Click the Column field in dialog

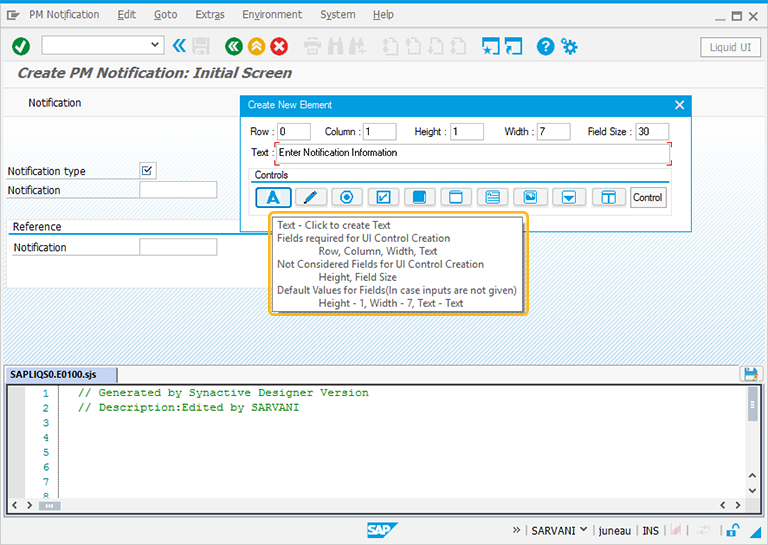point(380,132)
